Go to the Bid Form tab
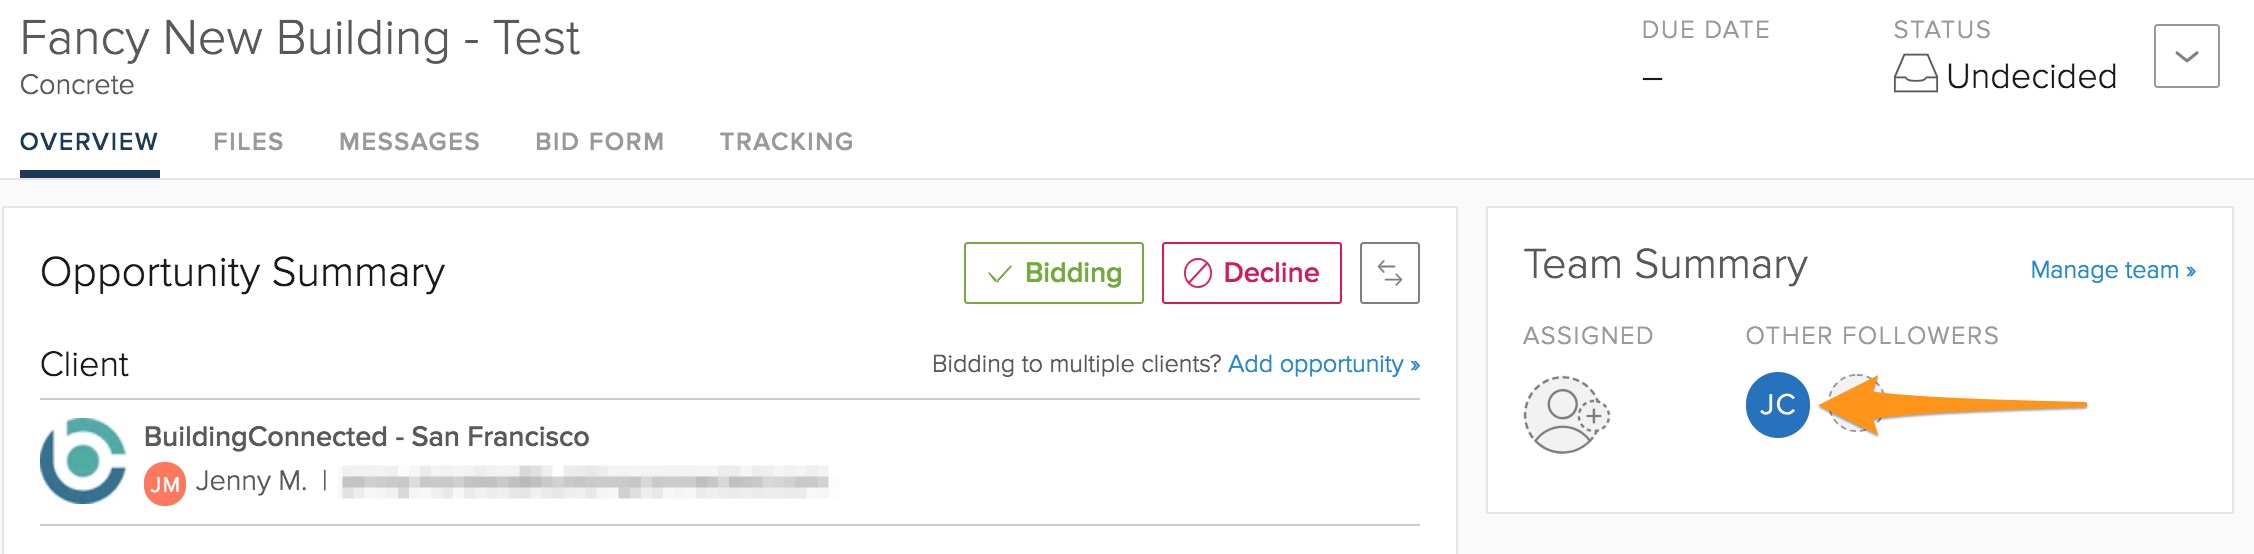 coord(599,142)
